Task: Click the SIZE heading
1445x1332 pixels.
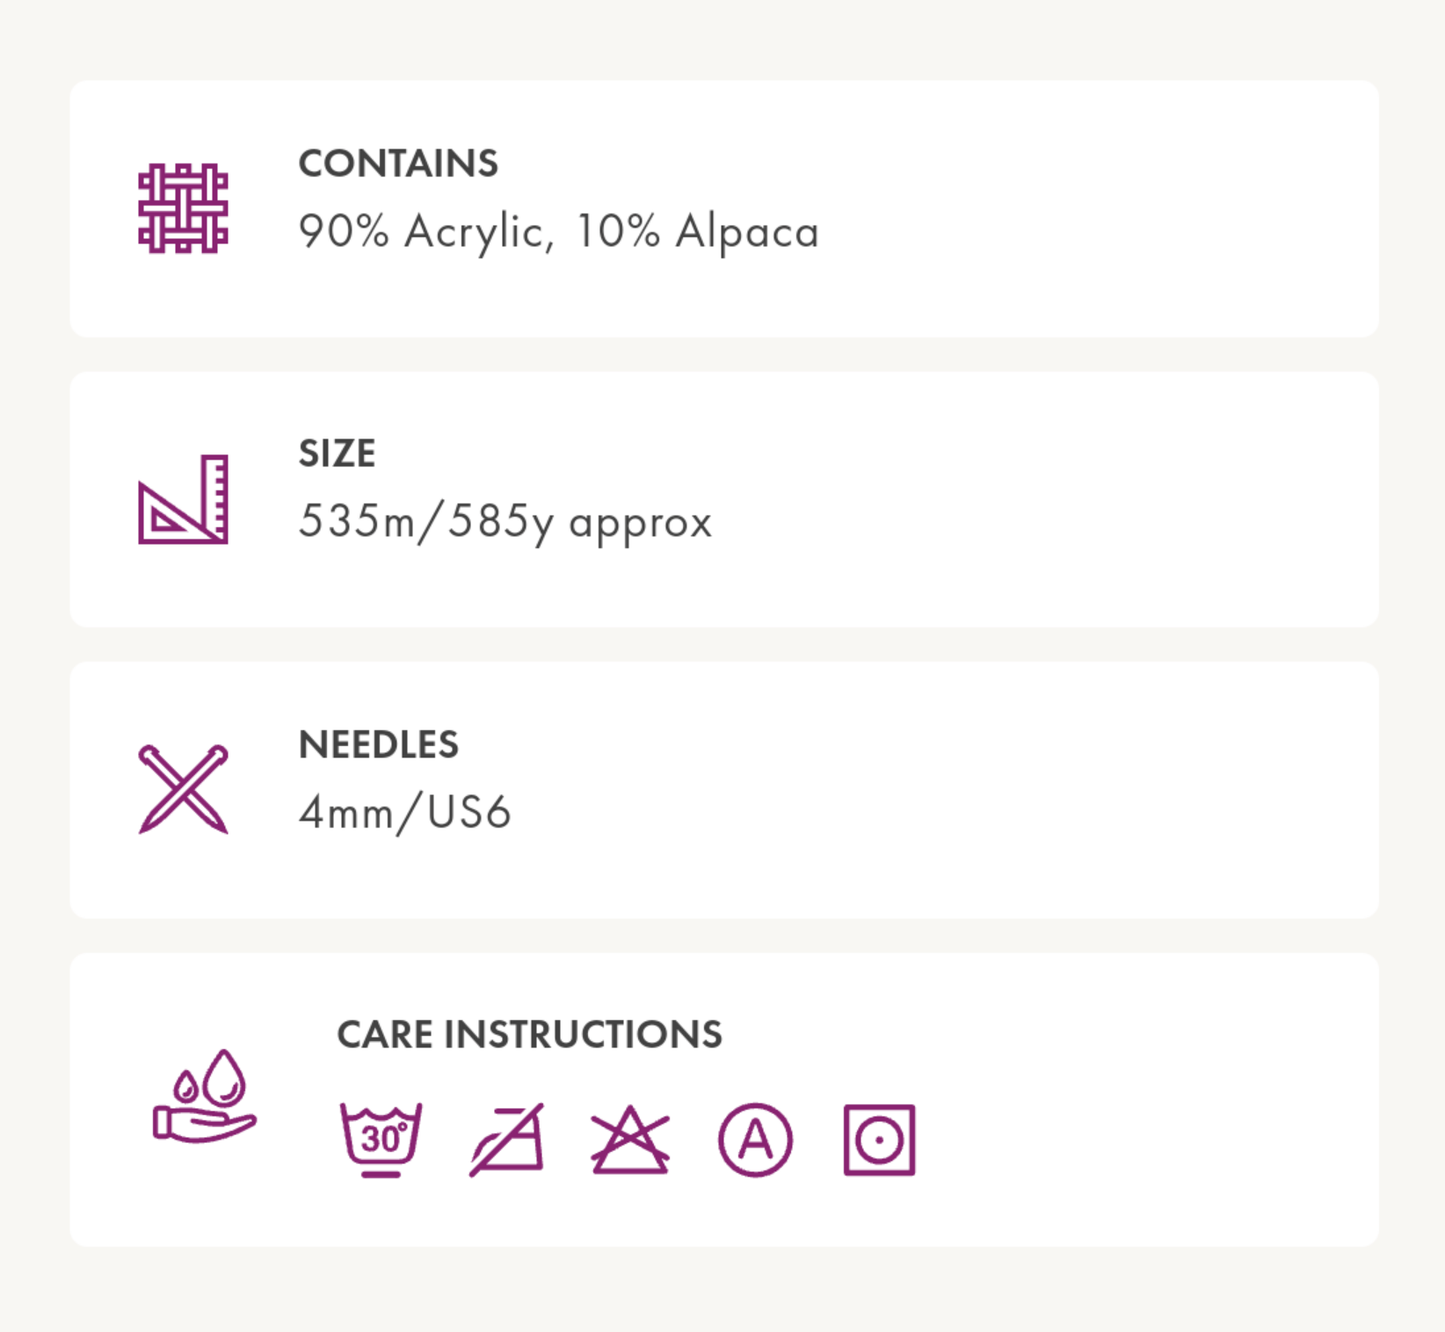Action: (x=337, y=454)
